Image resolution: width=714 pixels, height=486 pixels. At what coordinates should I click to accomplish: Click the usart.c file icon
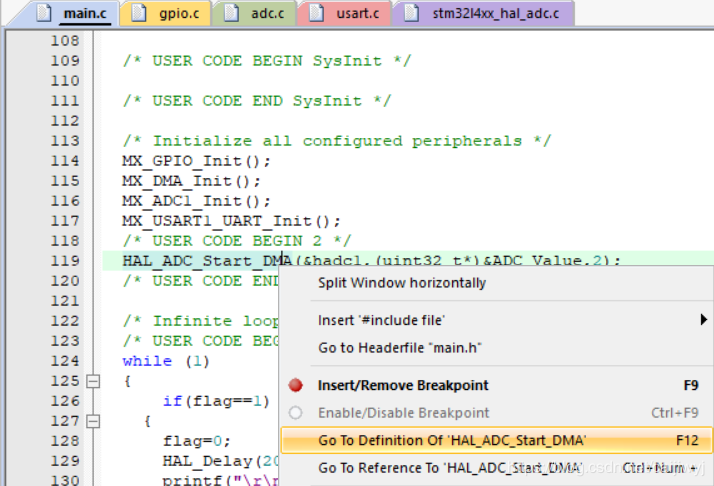[x=316, y=14]
